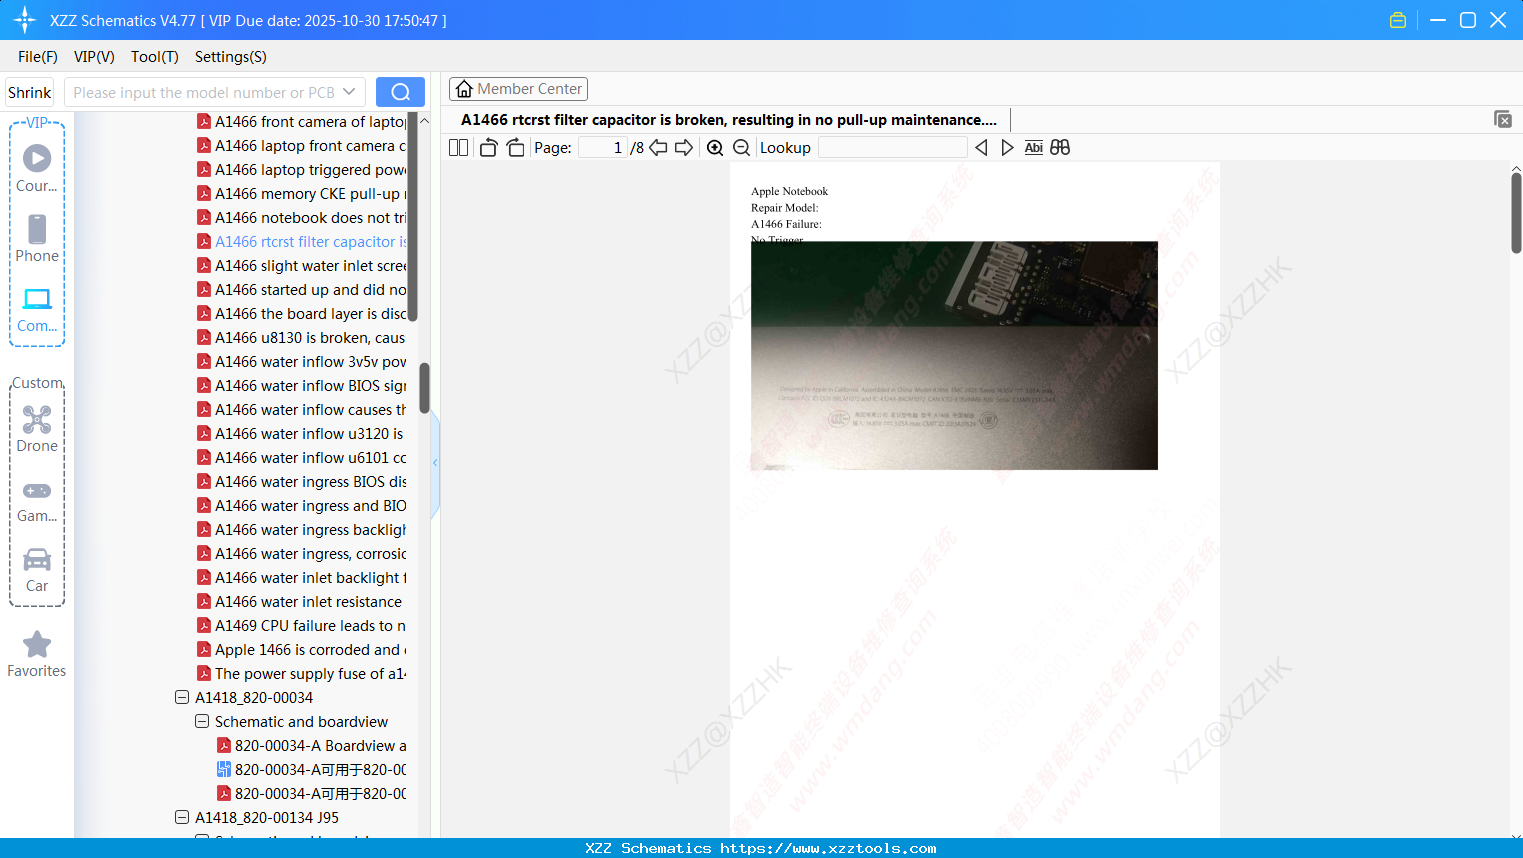Image resolution: width=1523 pixels, height=858 pixels.
Task: Rotate the page clockwise
Action: [x=515, y=147]
